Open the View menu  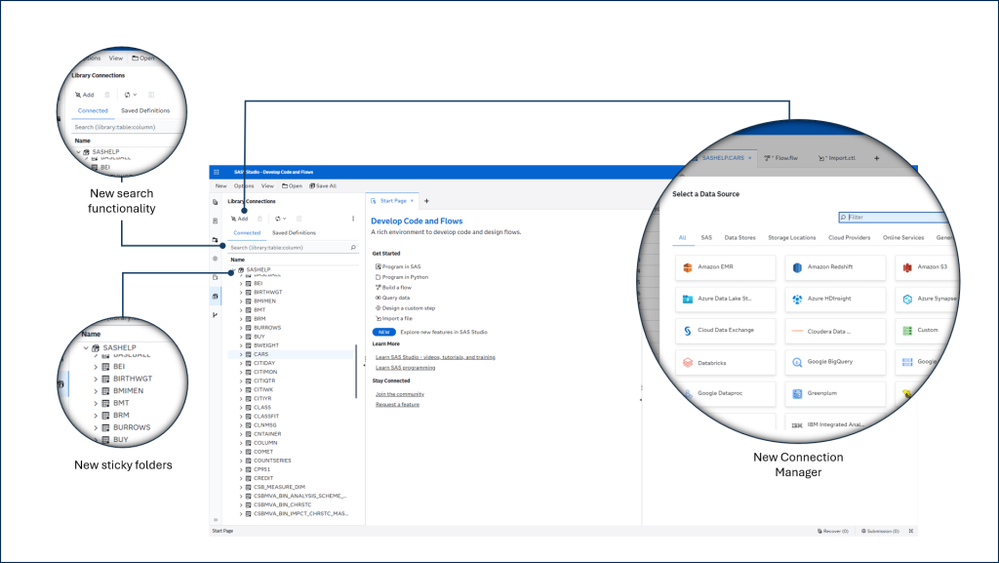pyautogui.click(x=268, y=186)
